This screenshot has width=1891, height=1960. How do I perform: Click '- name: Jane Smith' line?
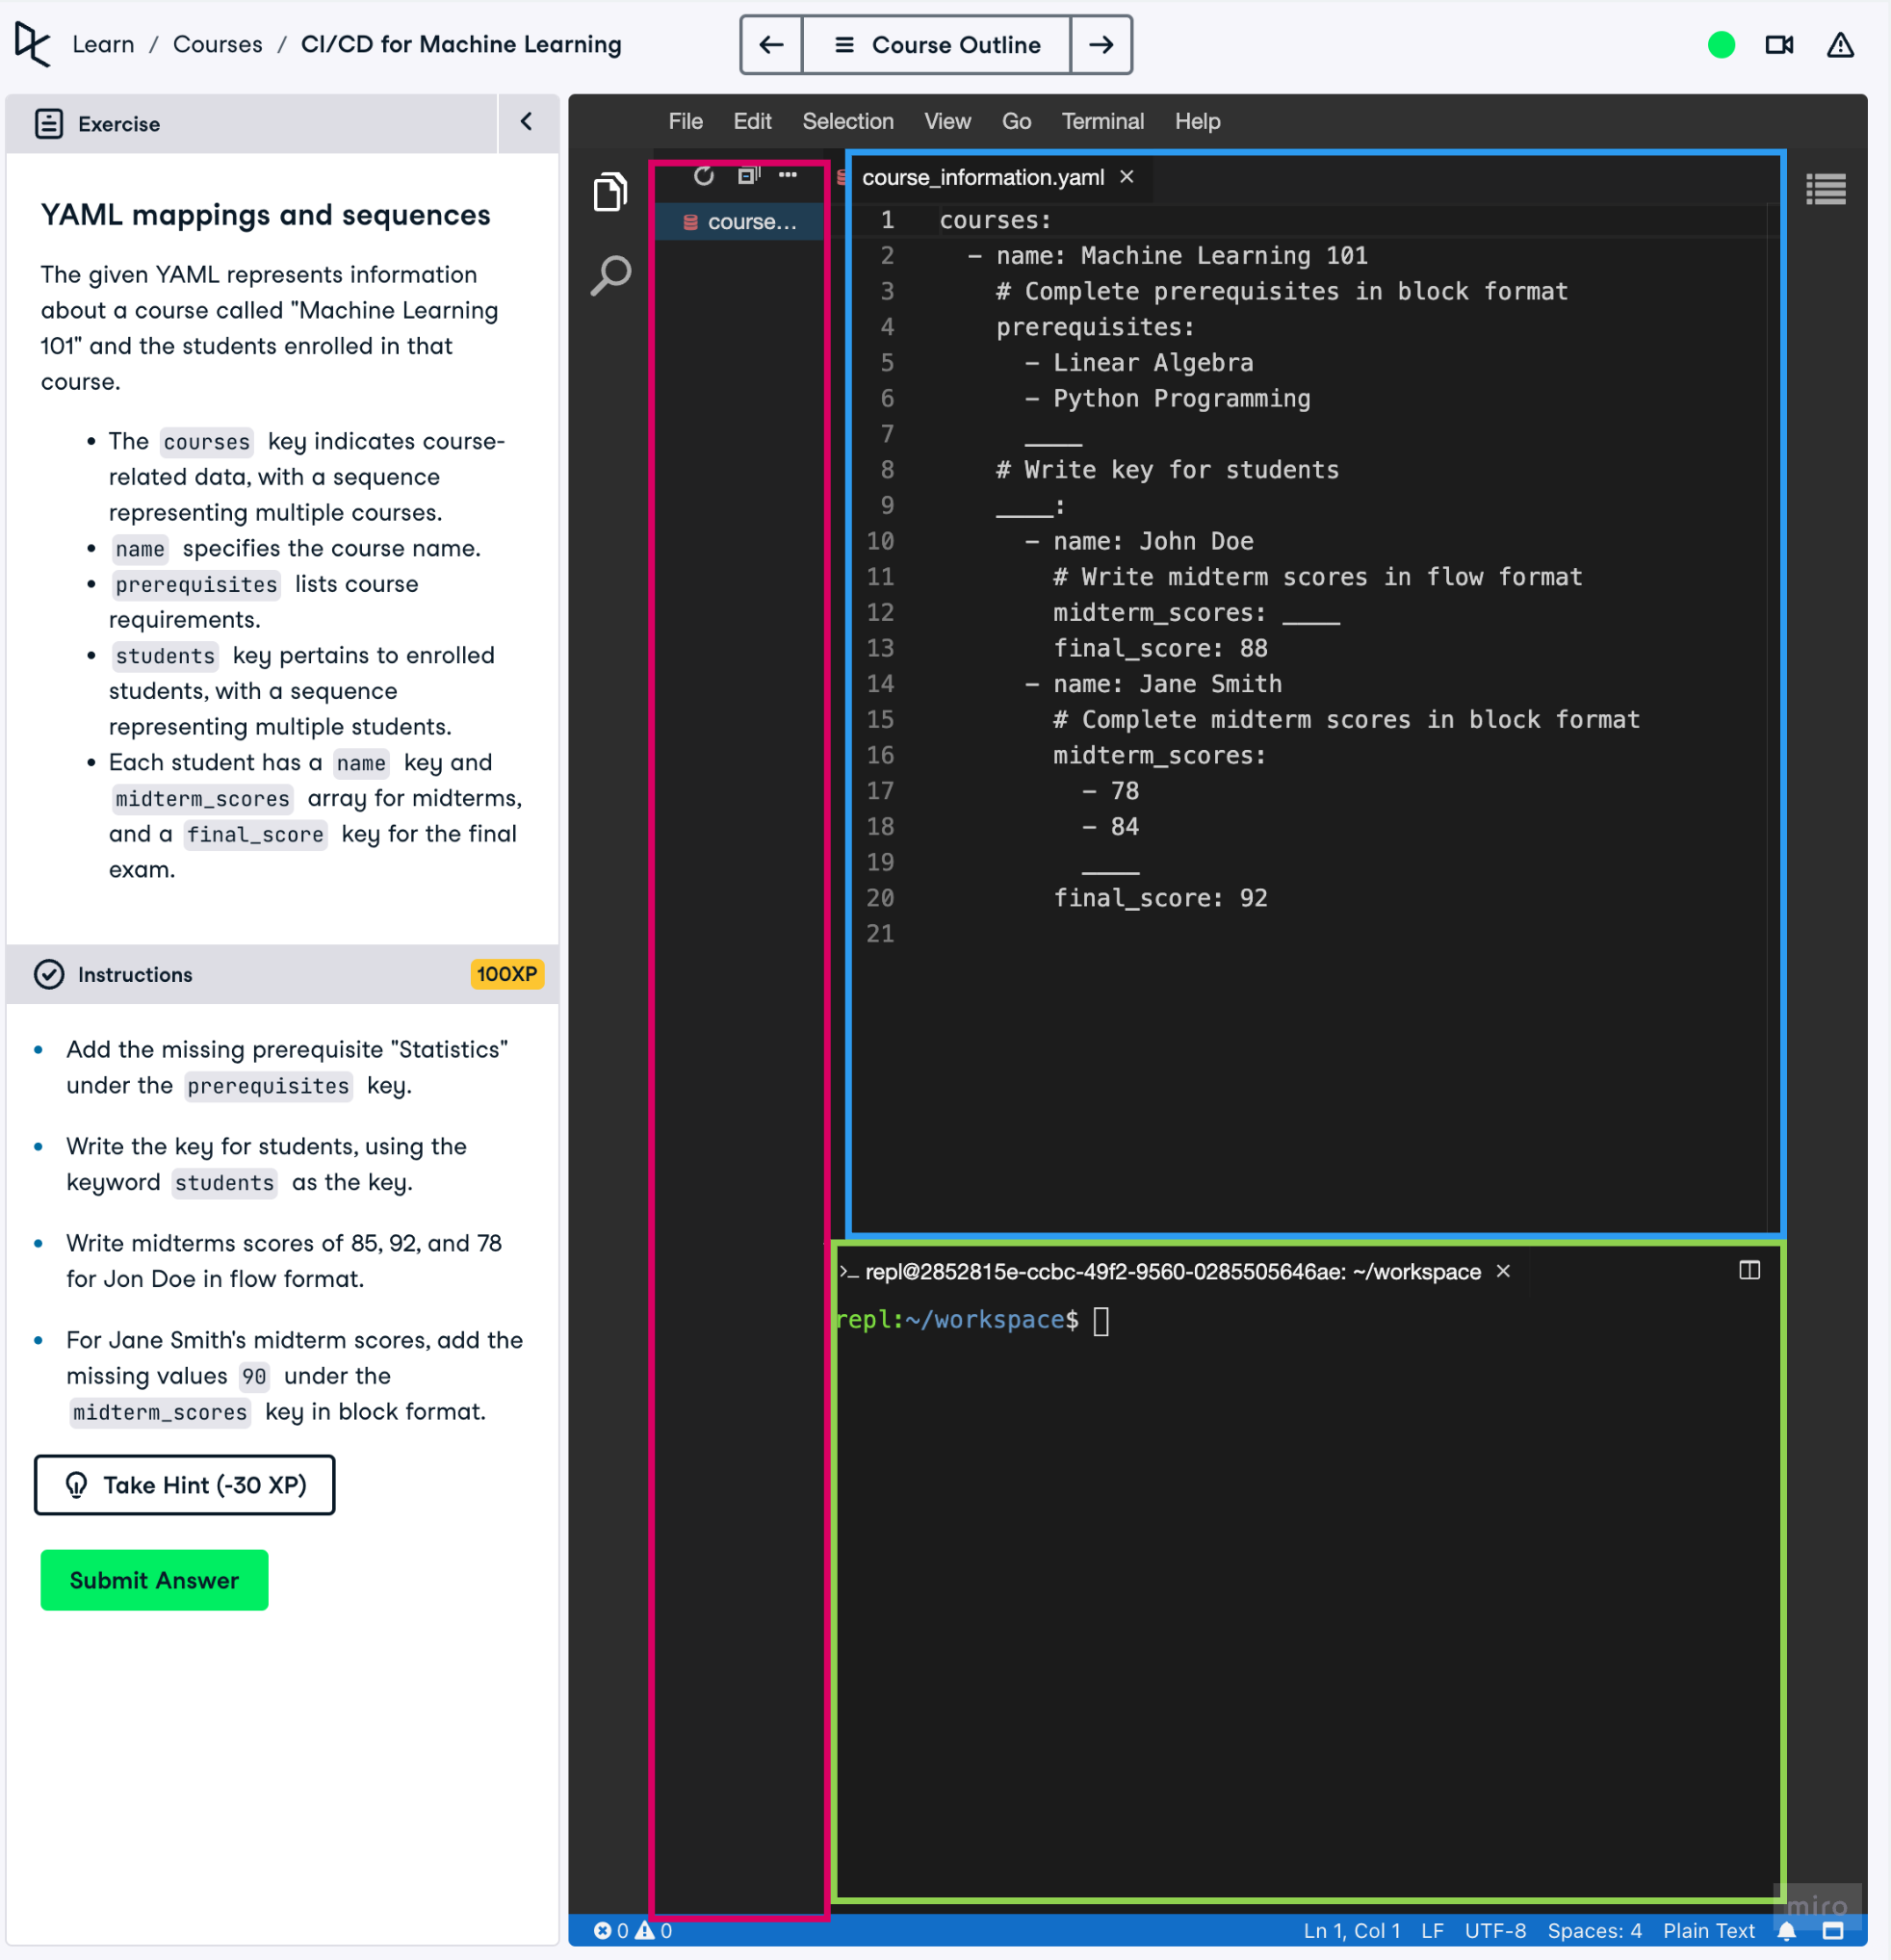pyautogui.click(x=1153, y=684)
